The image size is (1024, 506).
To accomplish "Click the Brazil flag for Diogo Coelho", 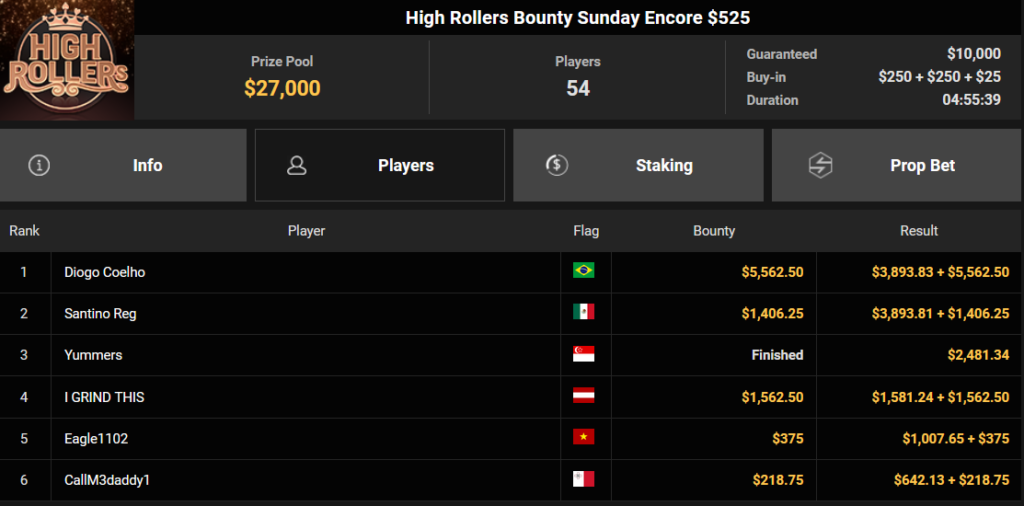I will (583, 271).
